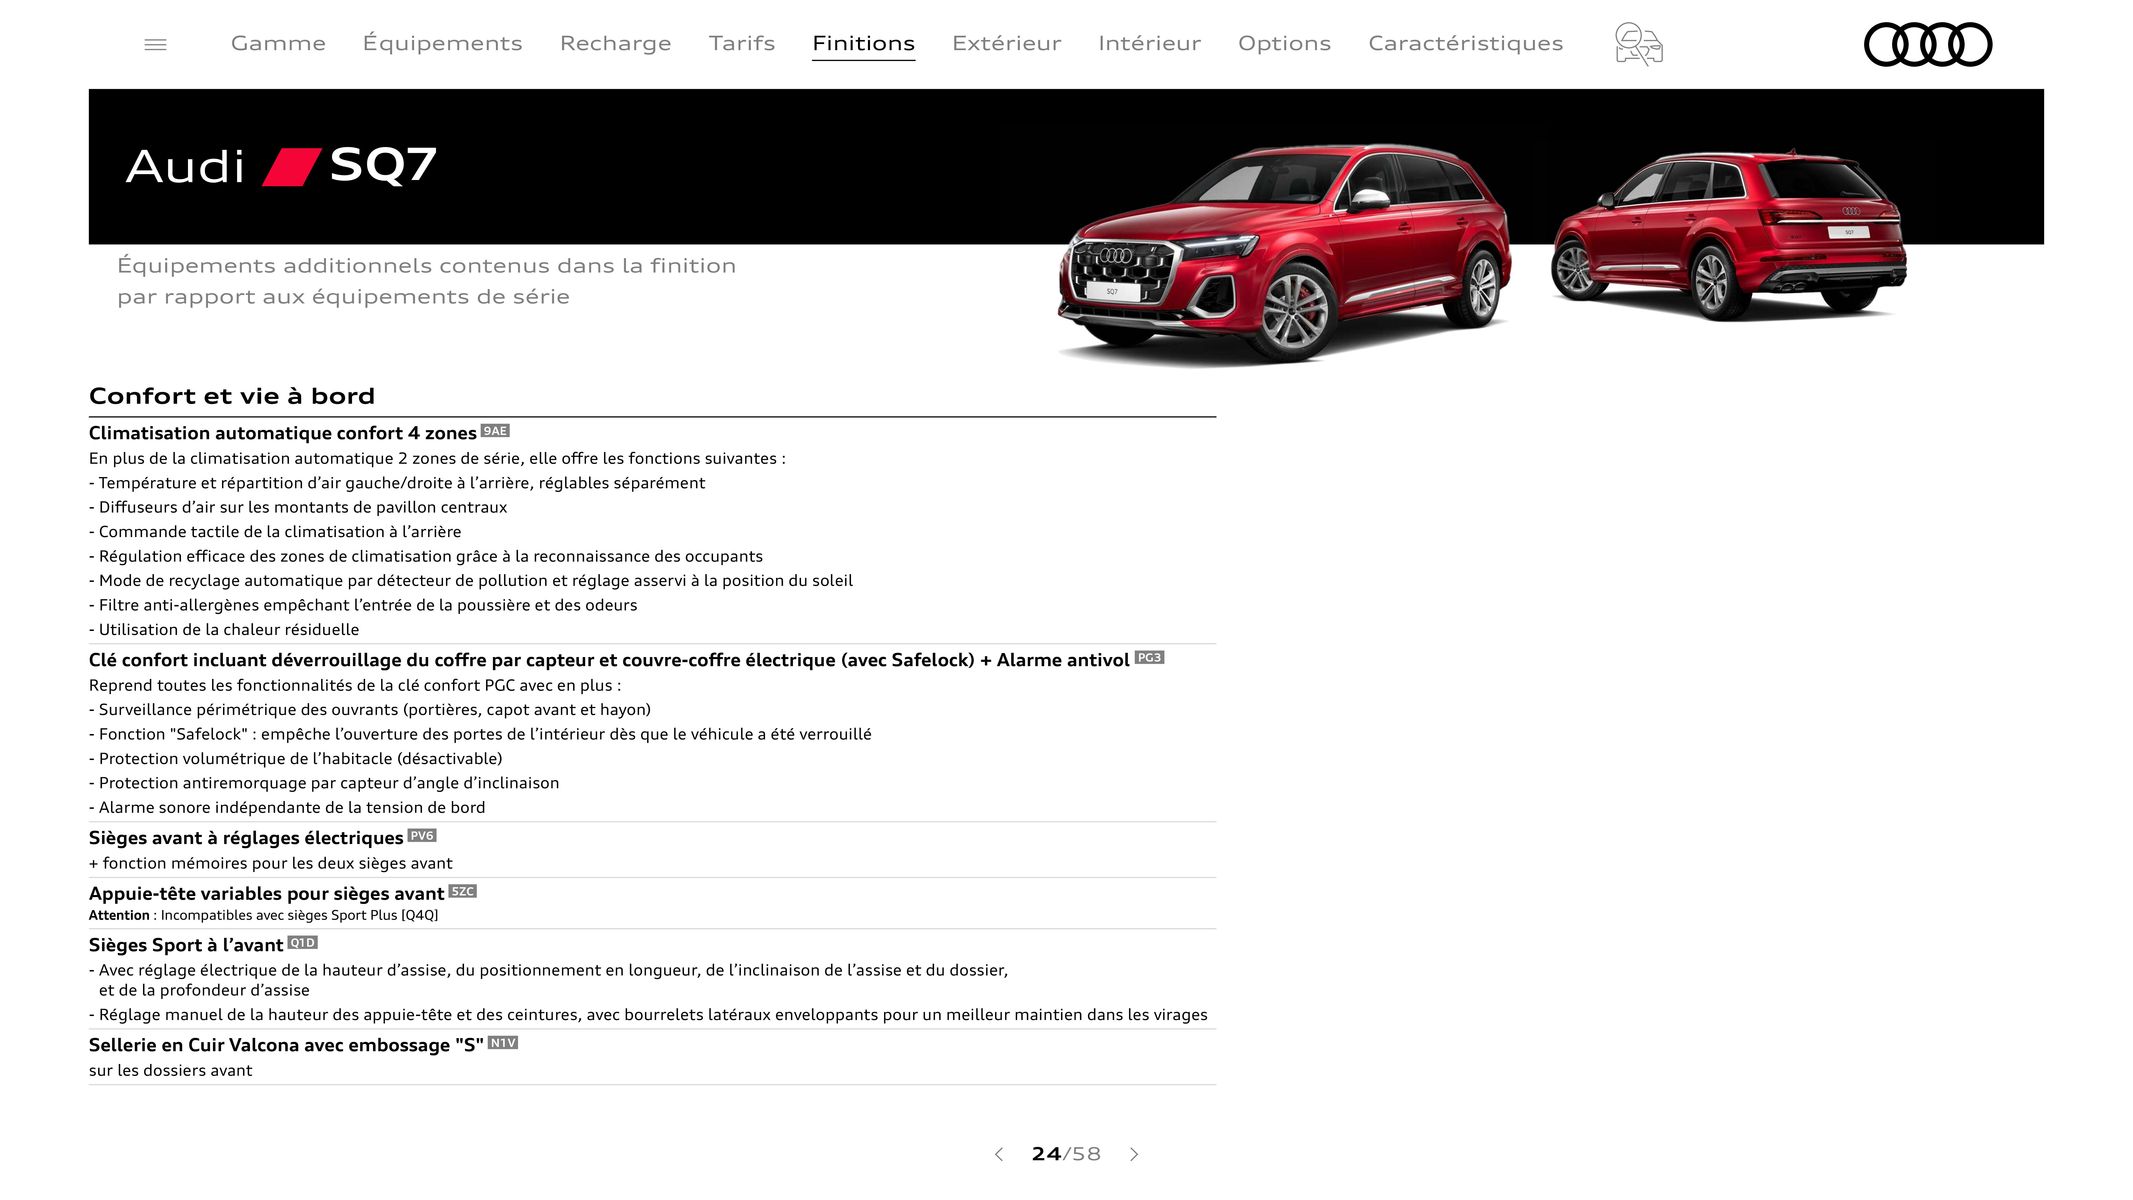Click the Attention incompatibility note line
The height and width of the screenshot is (1200, 2133).
263,915
